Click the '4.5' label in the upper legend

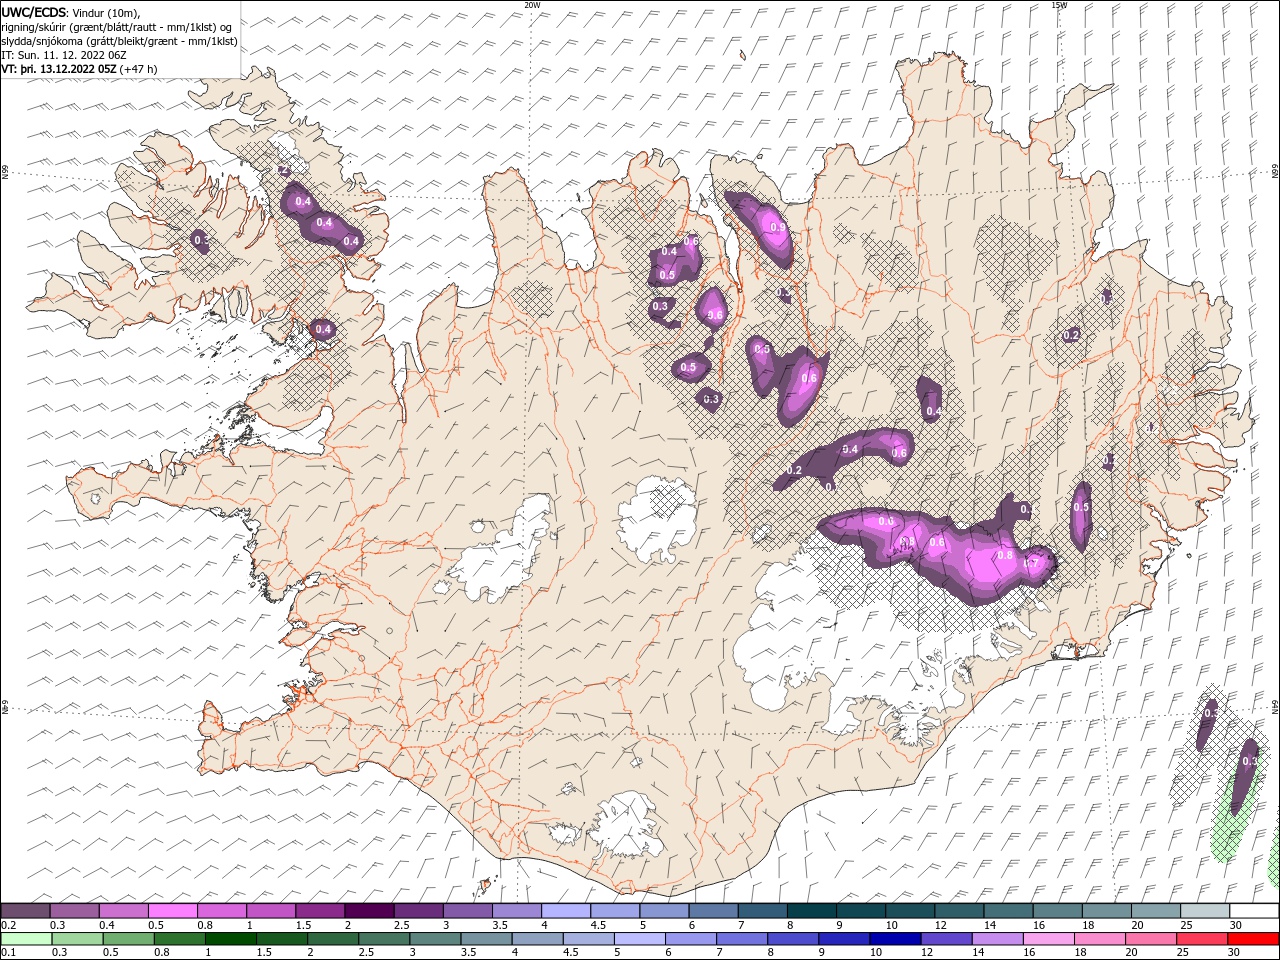pos(598,925)
